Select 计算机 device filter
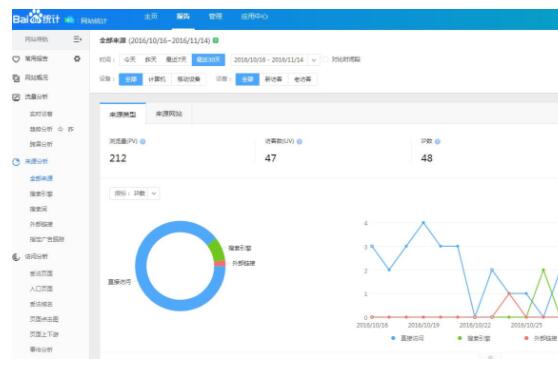This screenshot has width=558, height=369. pos(157,79)
